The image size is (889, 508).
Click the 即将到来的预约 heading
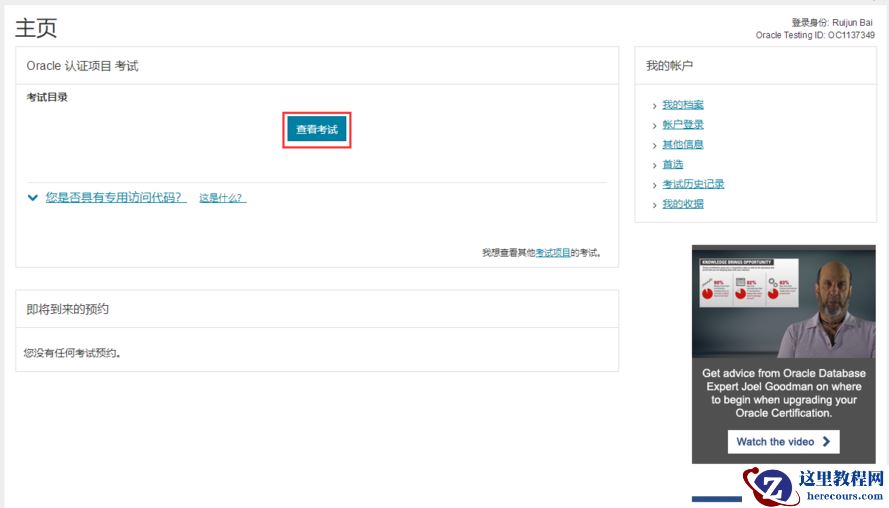click(67, 309)
